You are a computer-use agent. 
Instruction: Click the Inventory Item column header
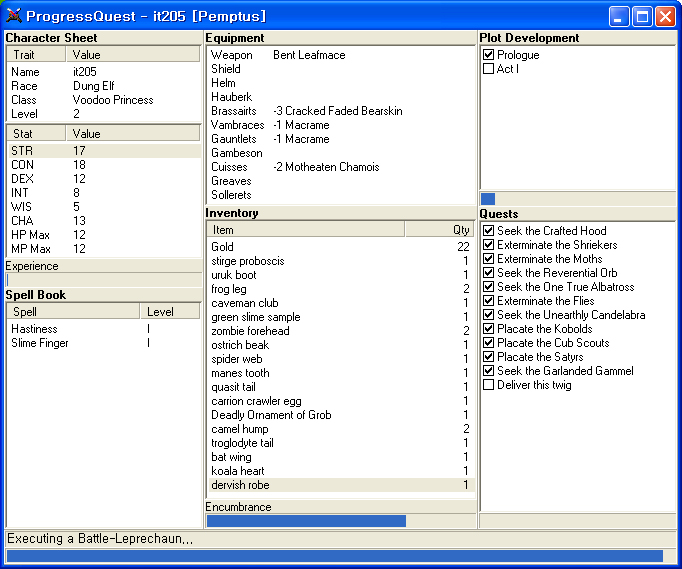[x=306, y=230]
